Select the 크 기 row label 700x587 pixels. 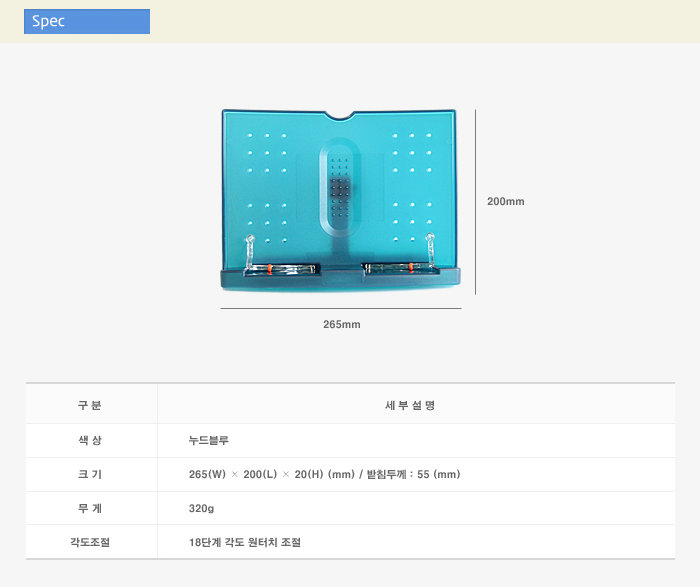point(90,474)
